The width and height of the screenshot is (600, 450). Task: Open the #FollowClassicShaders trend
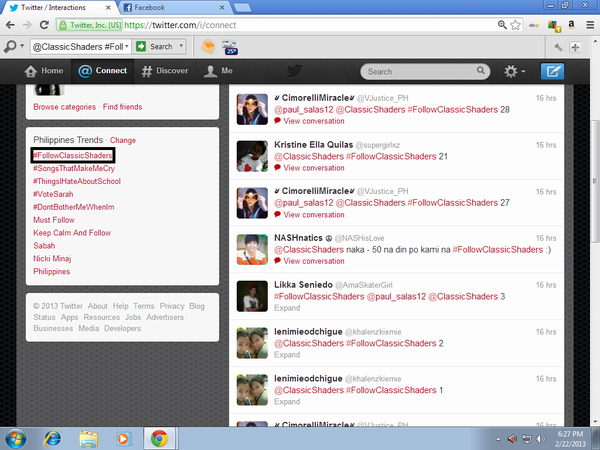[x=73, y=155]
